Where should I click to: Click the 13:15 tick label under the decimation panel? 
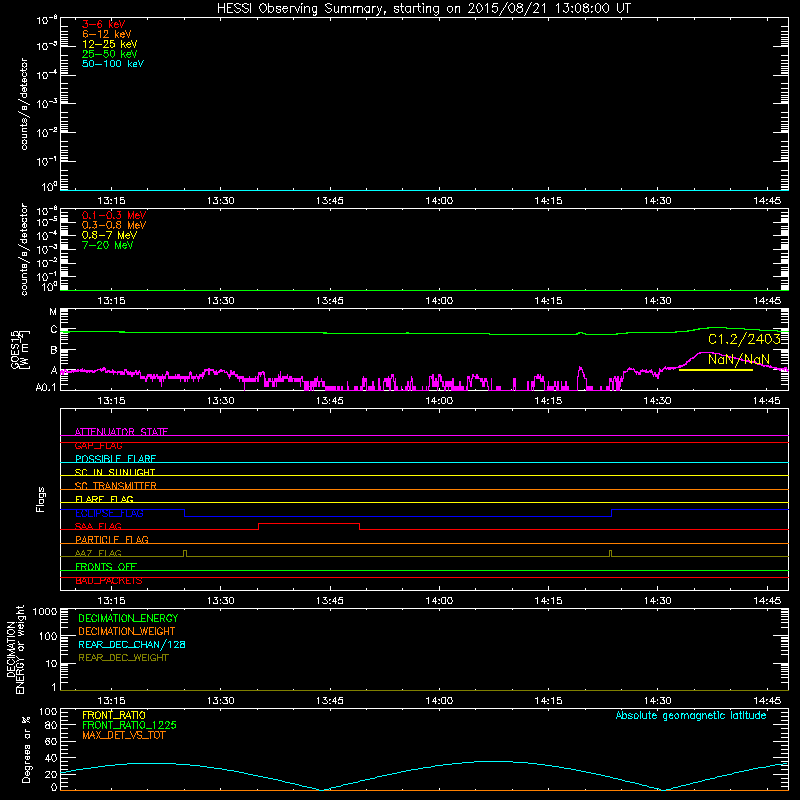coord(111,701)
